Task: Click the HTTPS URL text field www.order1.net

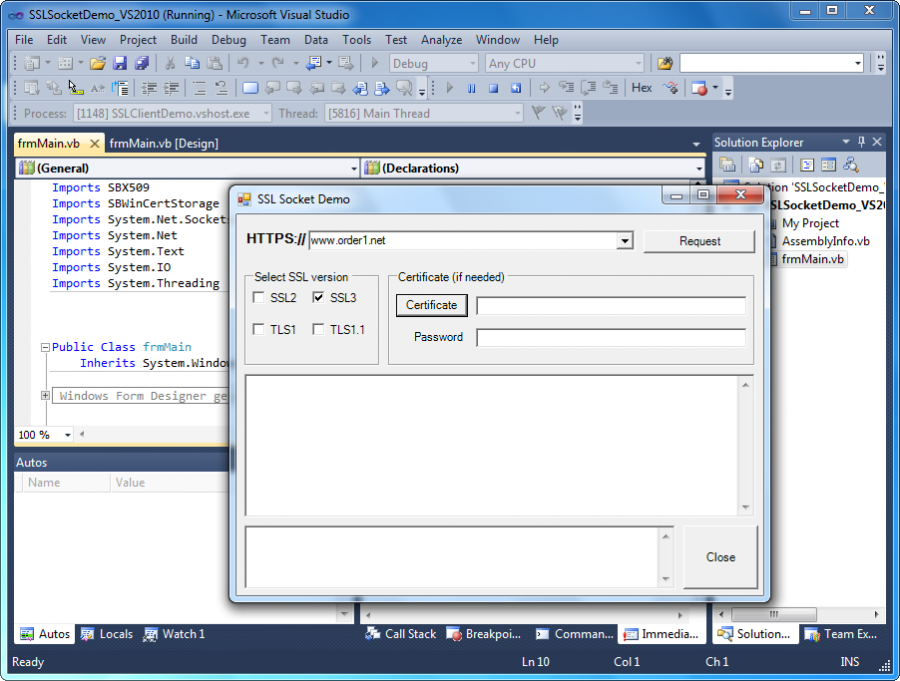Action: 463,241
